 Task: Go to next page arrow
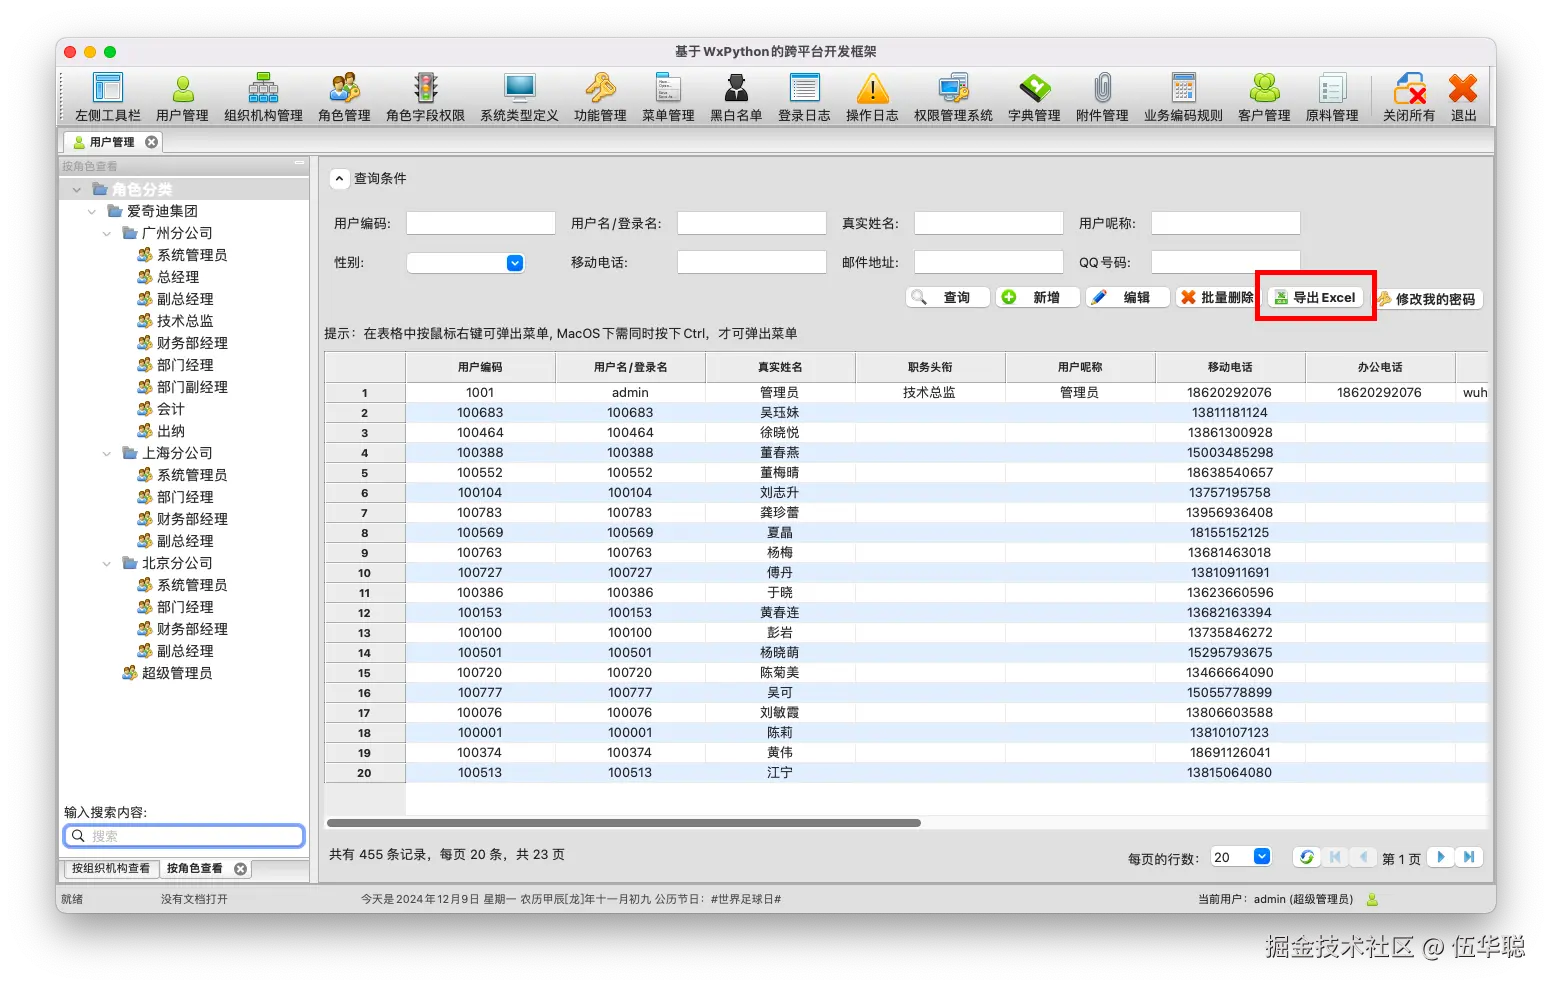(x=1441, y=857)
